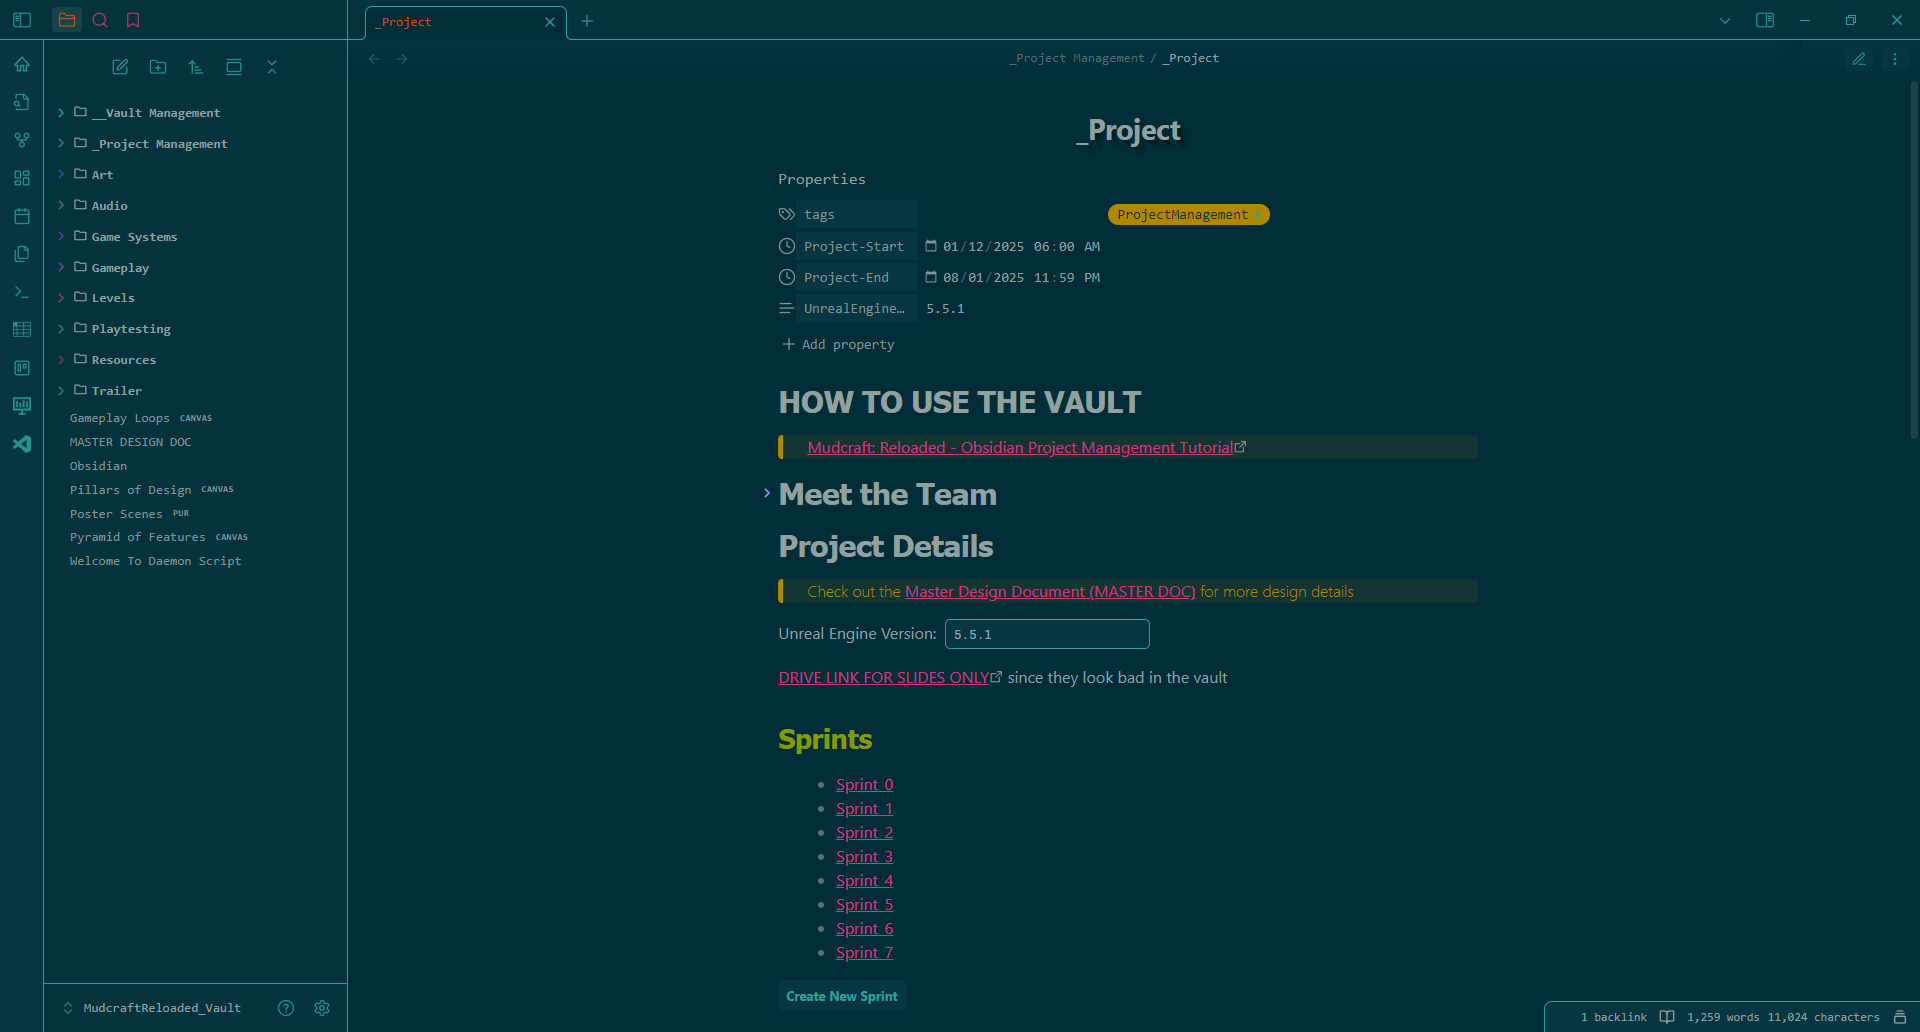This screenshot has height=1032, width=1920.
Task: Open the search panel icon
Action: [100, 20]
